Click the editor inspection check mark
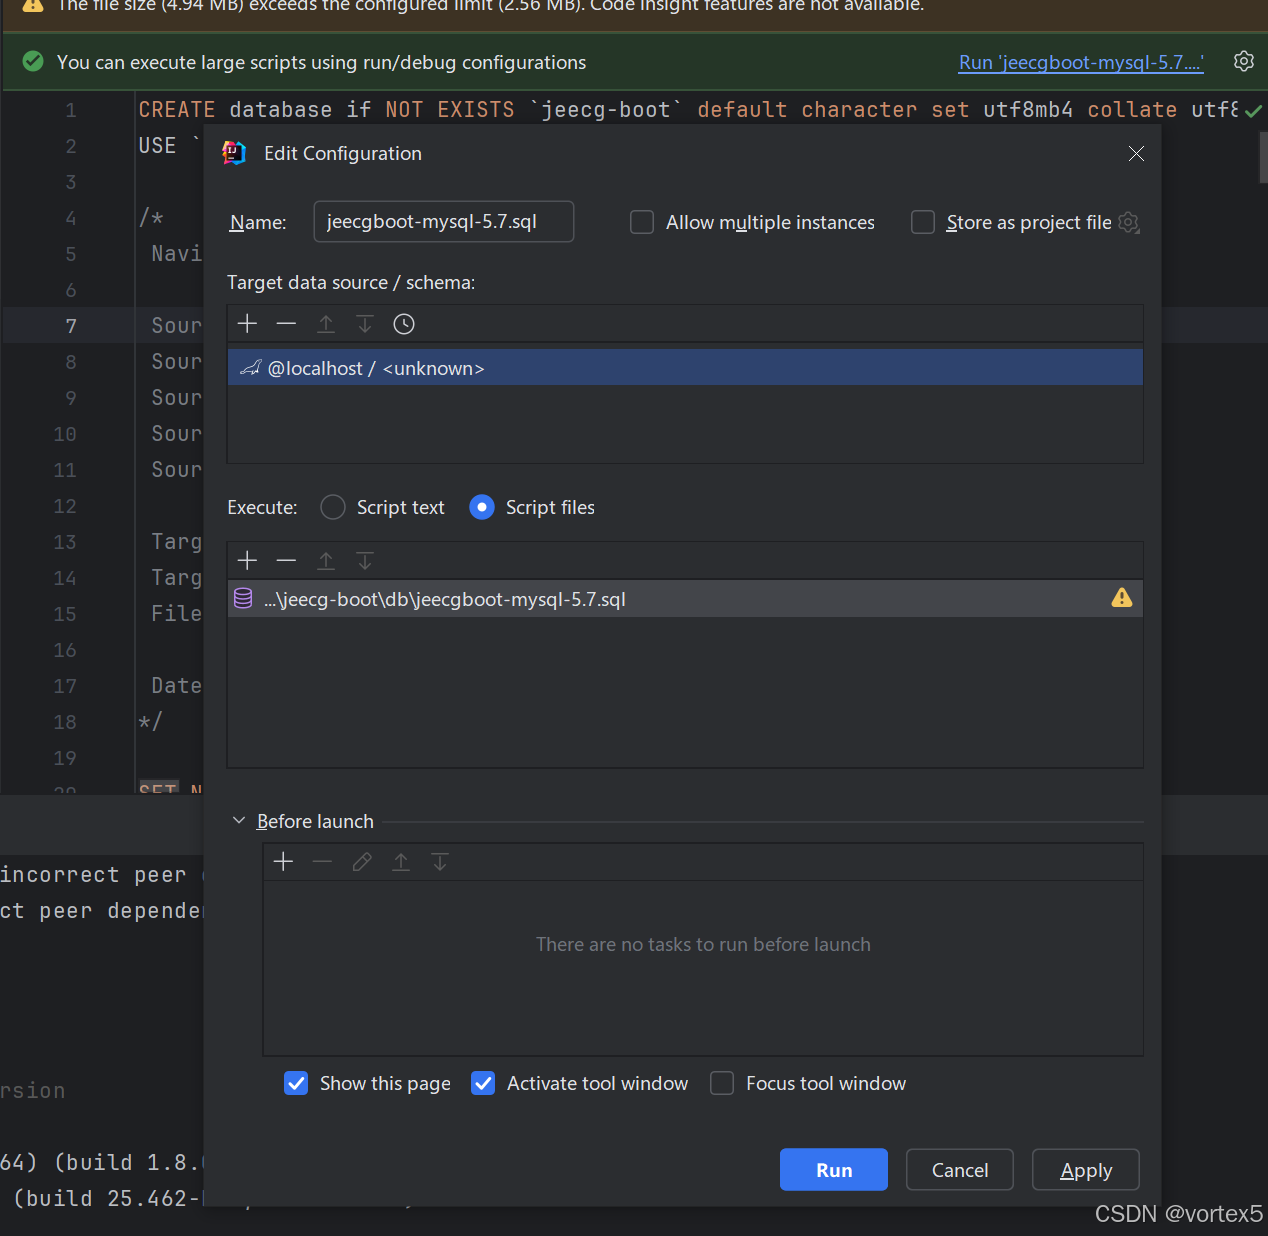Viewport: 1268px width, 1236px height. (x=1253, y=111)
